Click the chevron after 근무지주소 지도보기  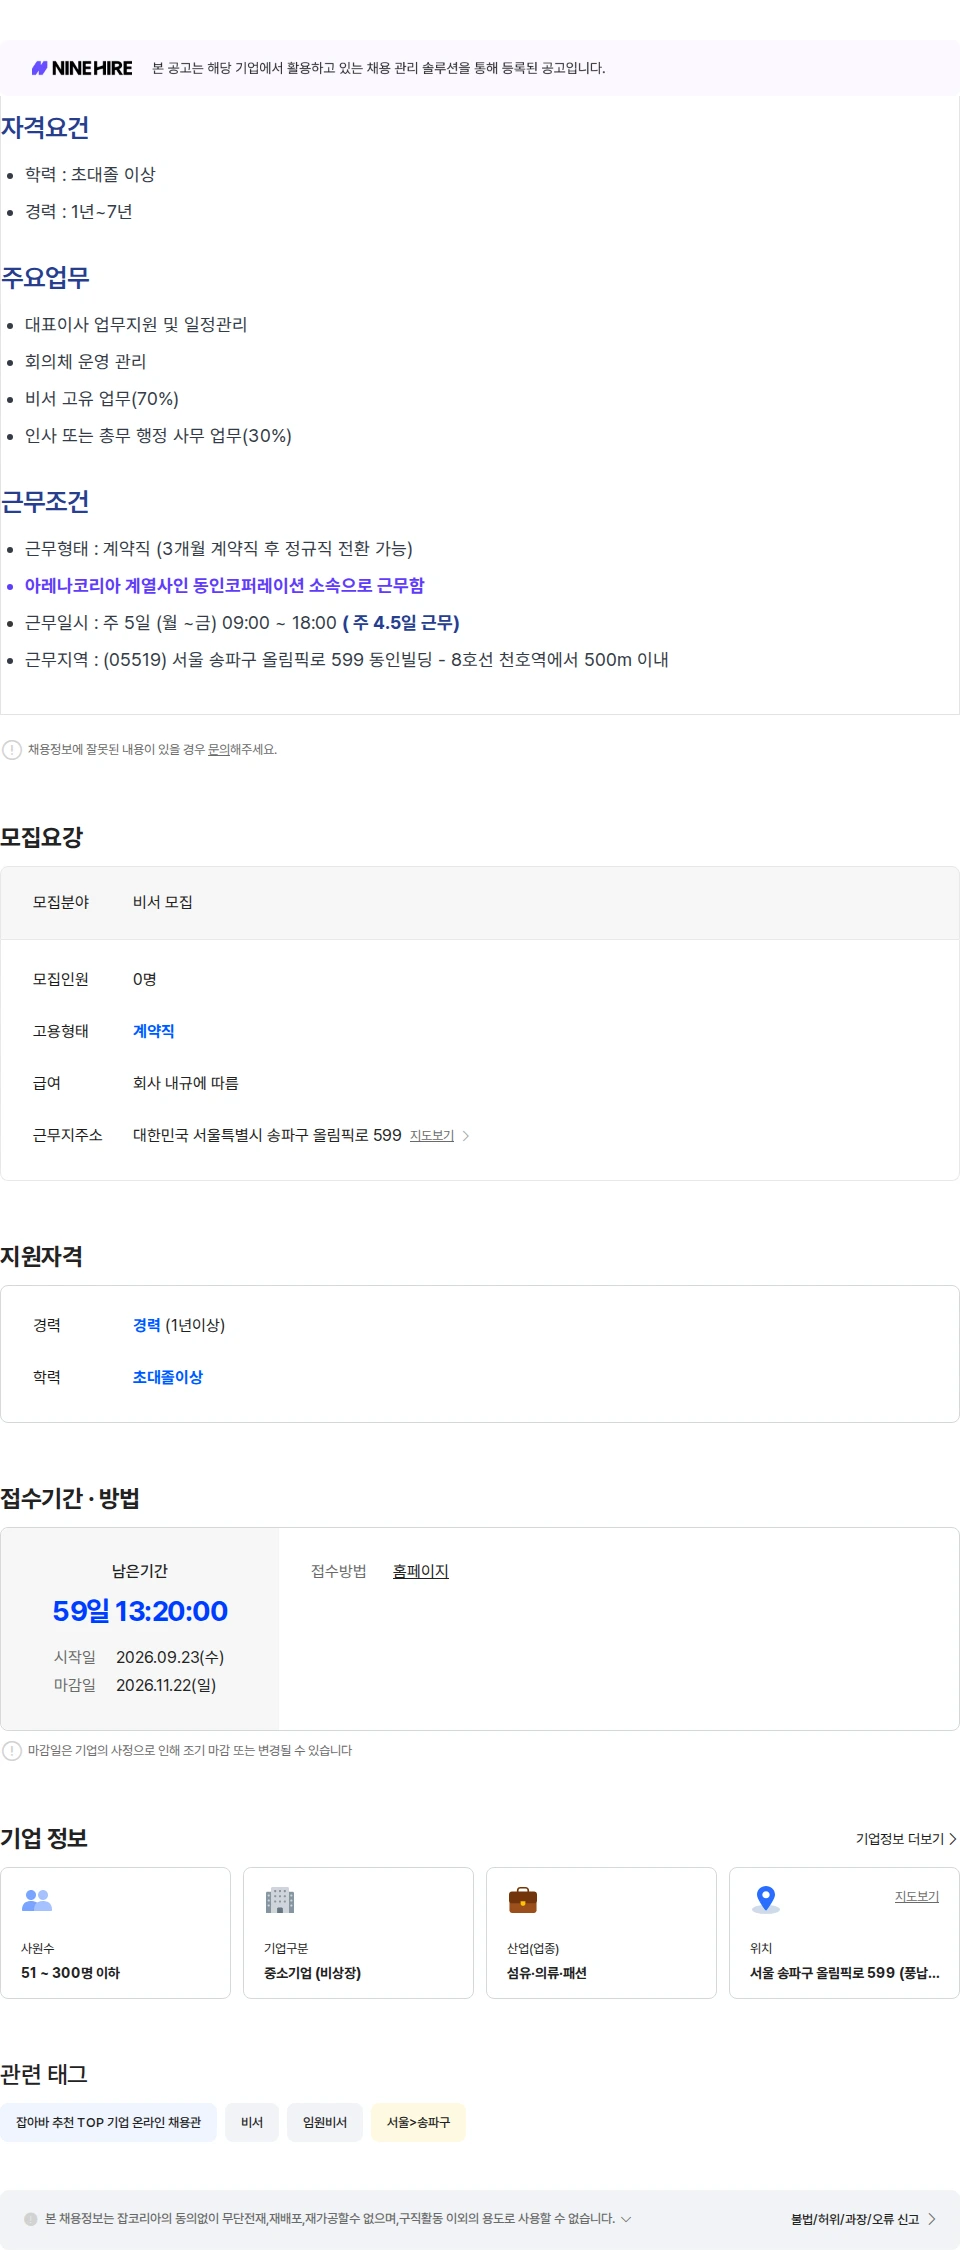[466, 1136]
